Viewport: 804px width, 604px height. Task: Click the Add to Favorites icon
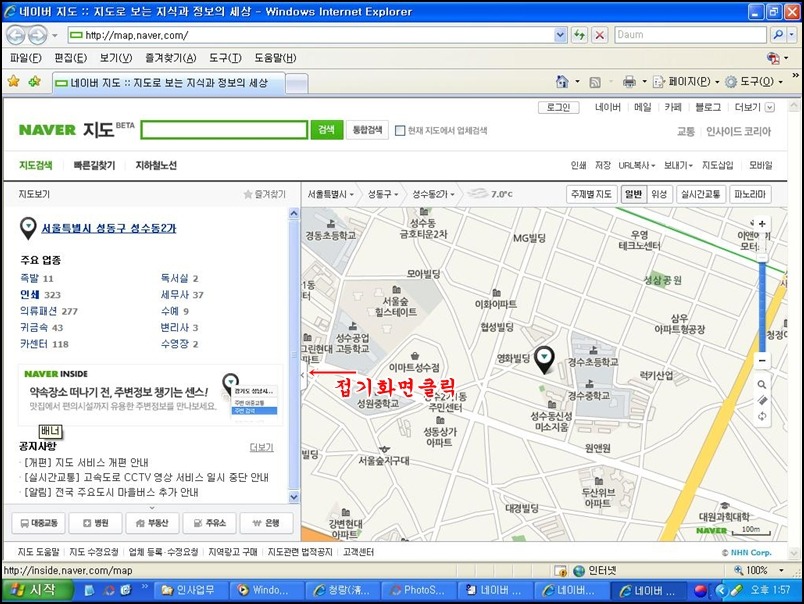pyautogui.click(x=35, y=81)
